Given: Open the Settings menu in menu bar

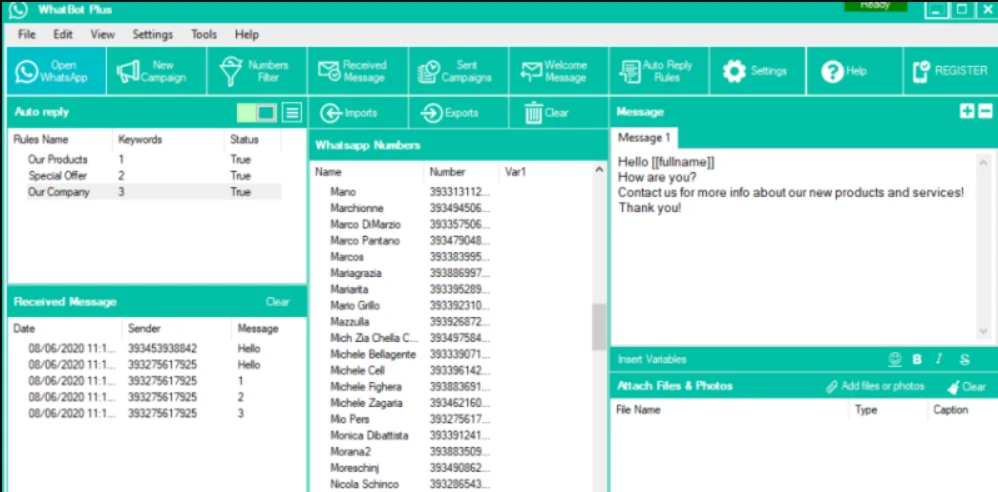Looking at the screenshot, I should coord(153,34).
